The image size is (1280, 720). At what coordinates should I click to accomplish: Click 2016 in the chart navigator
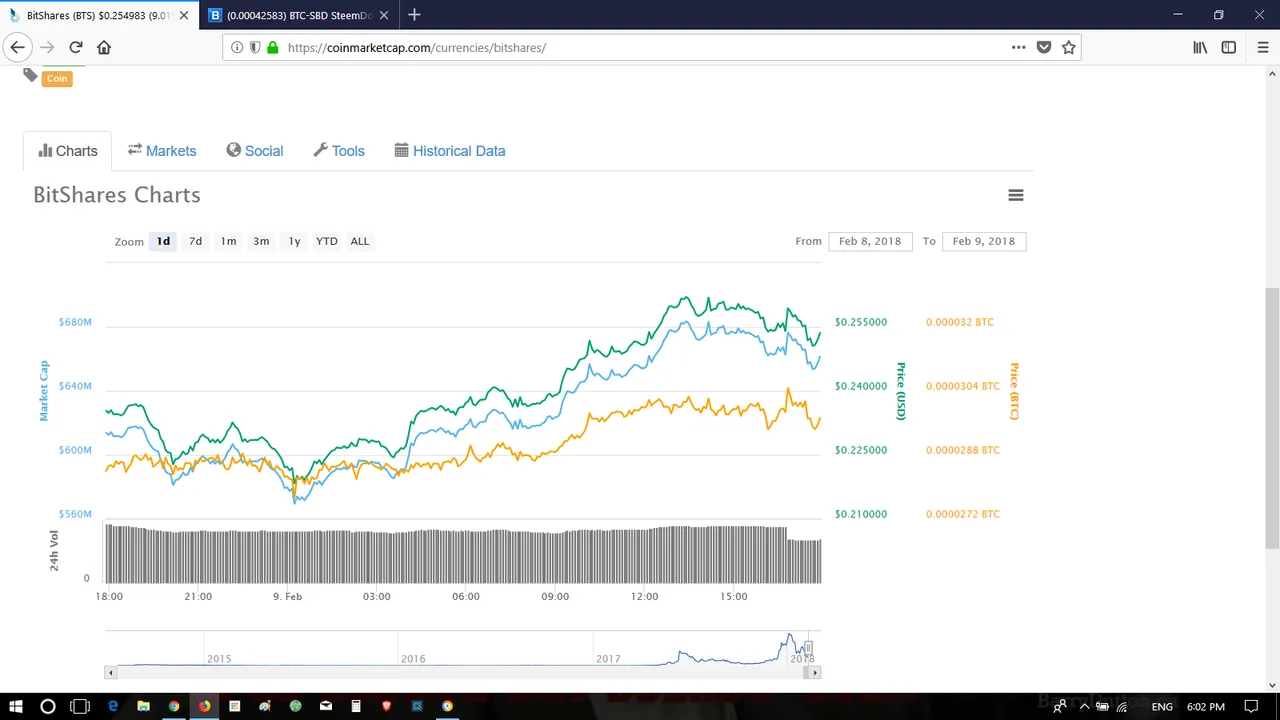pos(413,659)
